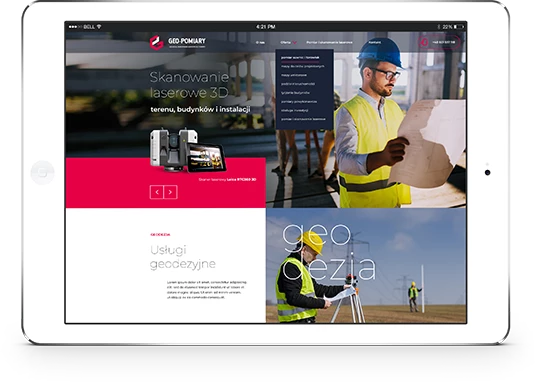The height and width of the screenshot is (382, 535).
Task: Click the 'Usługi geodezyjne' heading
Action: pyautogui.click(x=183, y=257)
